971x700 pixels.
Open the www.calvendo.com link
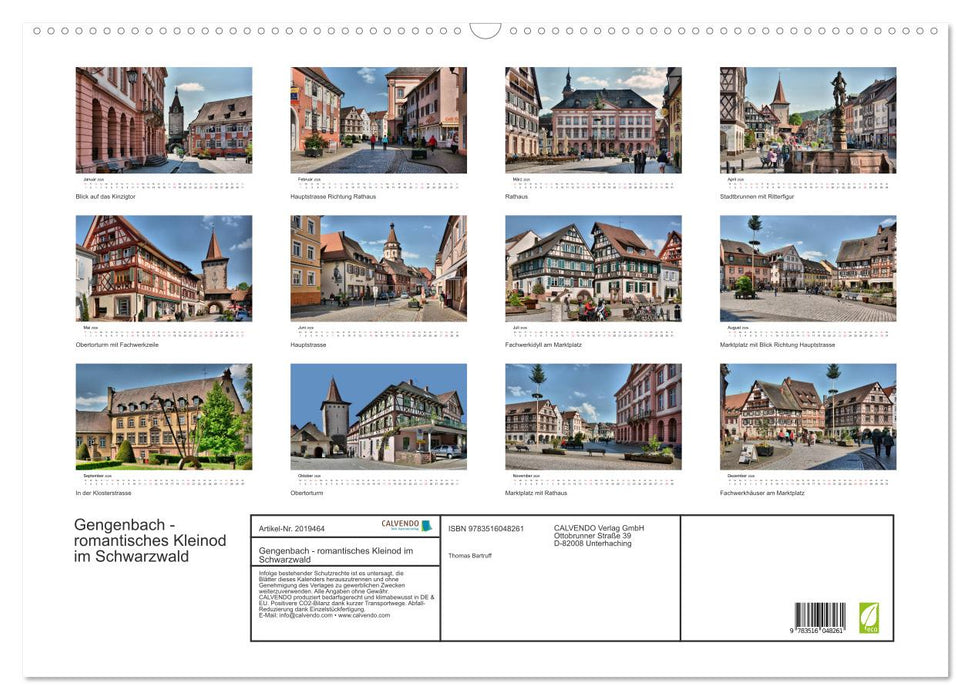[364, 615]
